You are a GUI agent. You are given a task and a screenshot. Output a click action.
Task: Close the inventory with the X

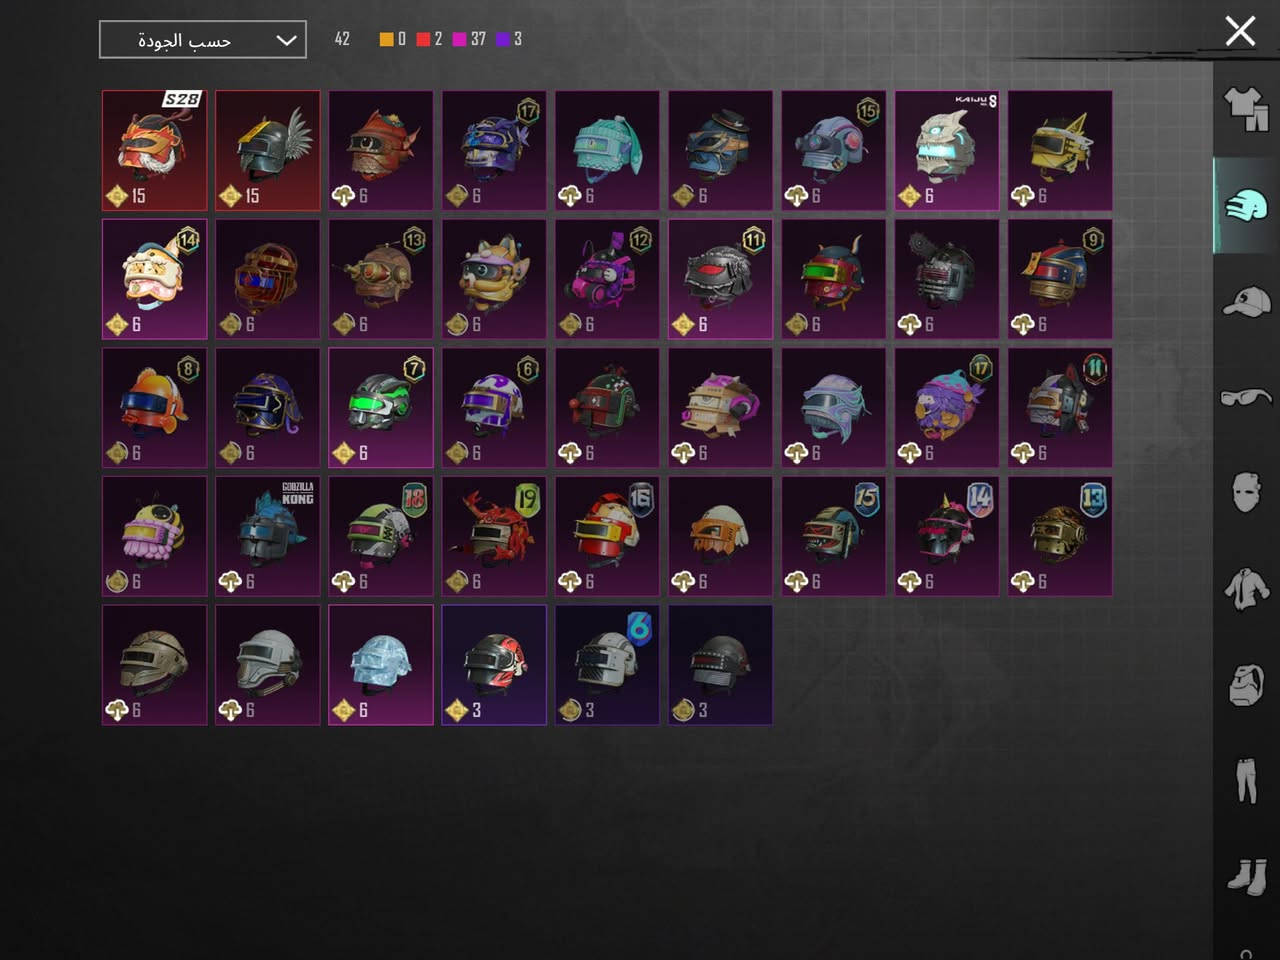(x=1240, y=31)
